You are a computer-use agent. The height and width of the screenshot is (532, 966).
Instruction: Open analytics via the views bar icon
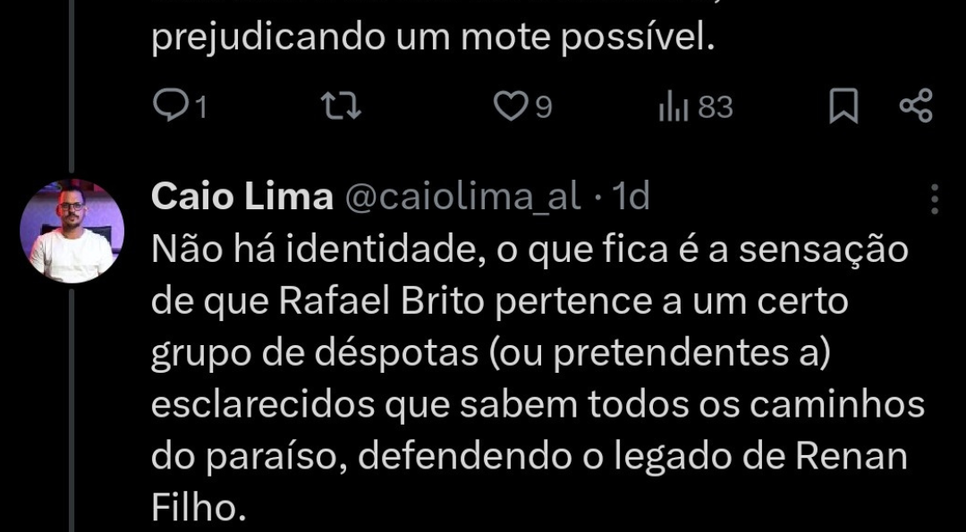674,107
